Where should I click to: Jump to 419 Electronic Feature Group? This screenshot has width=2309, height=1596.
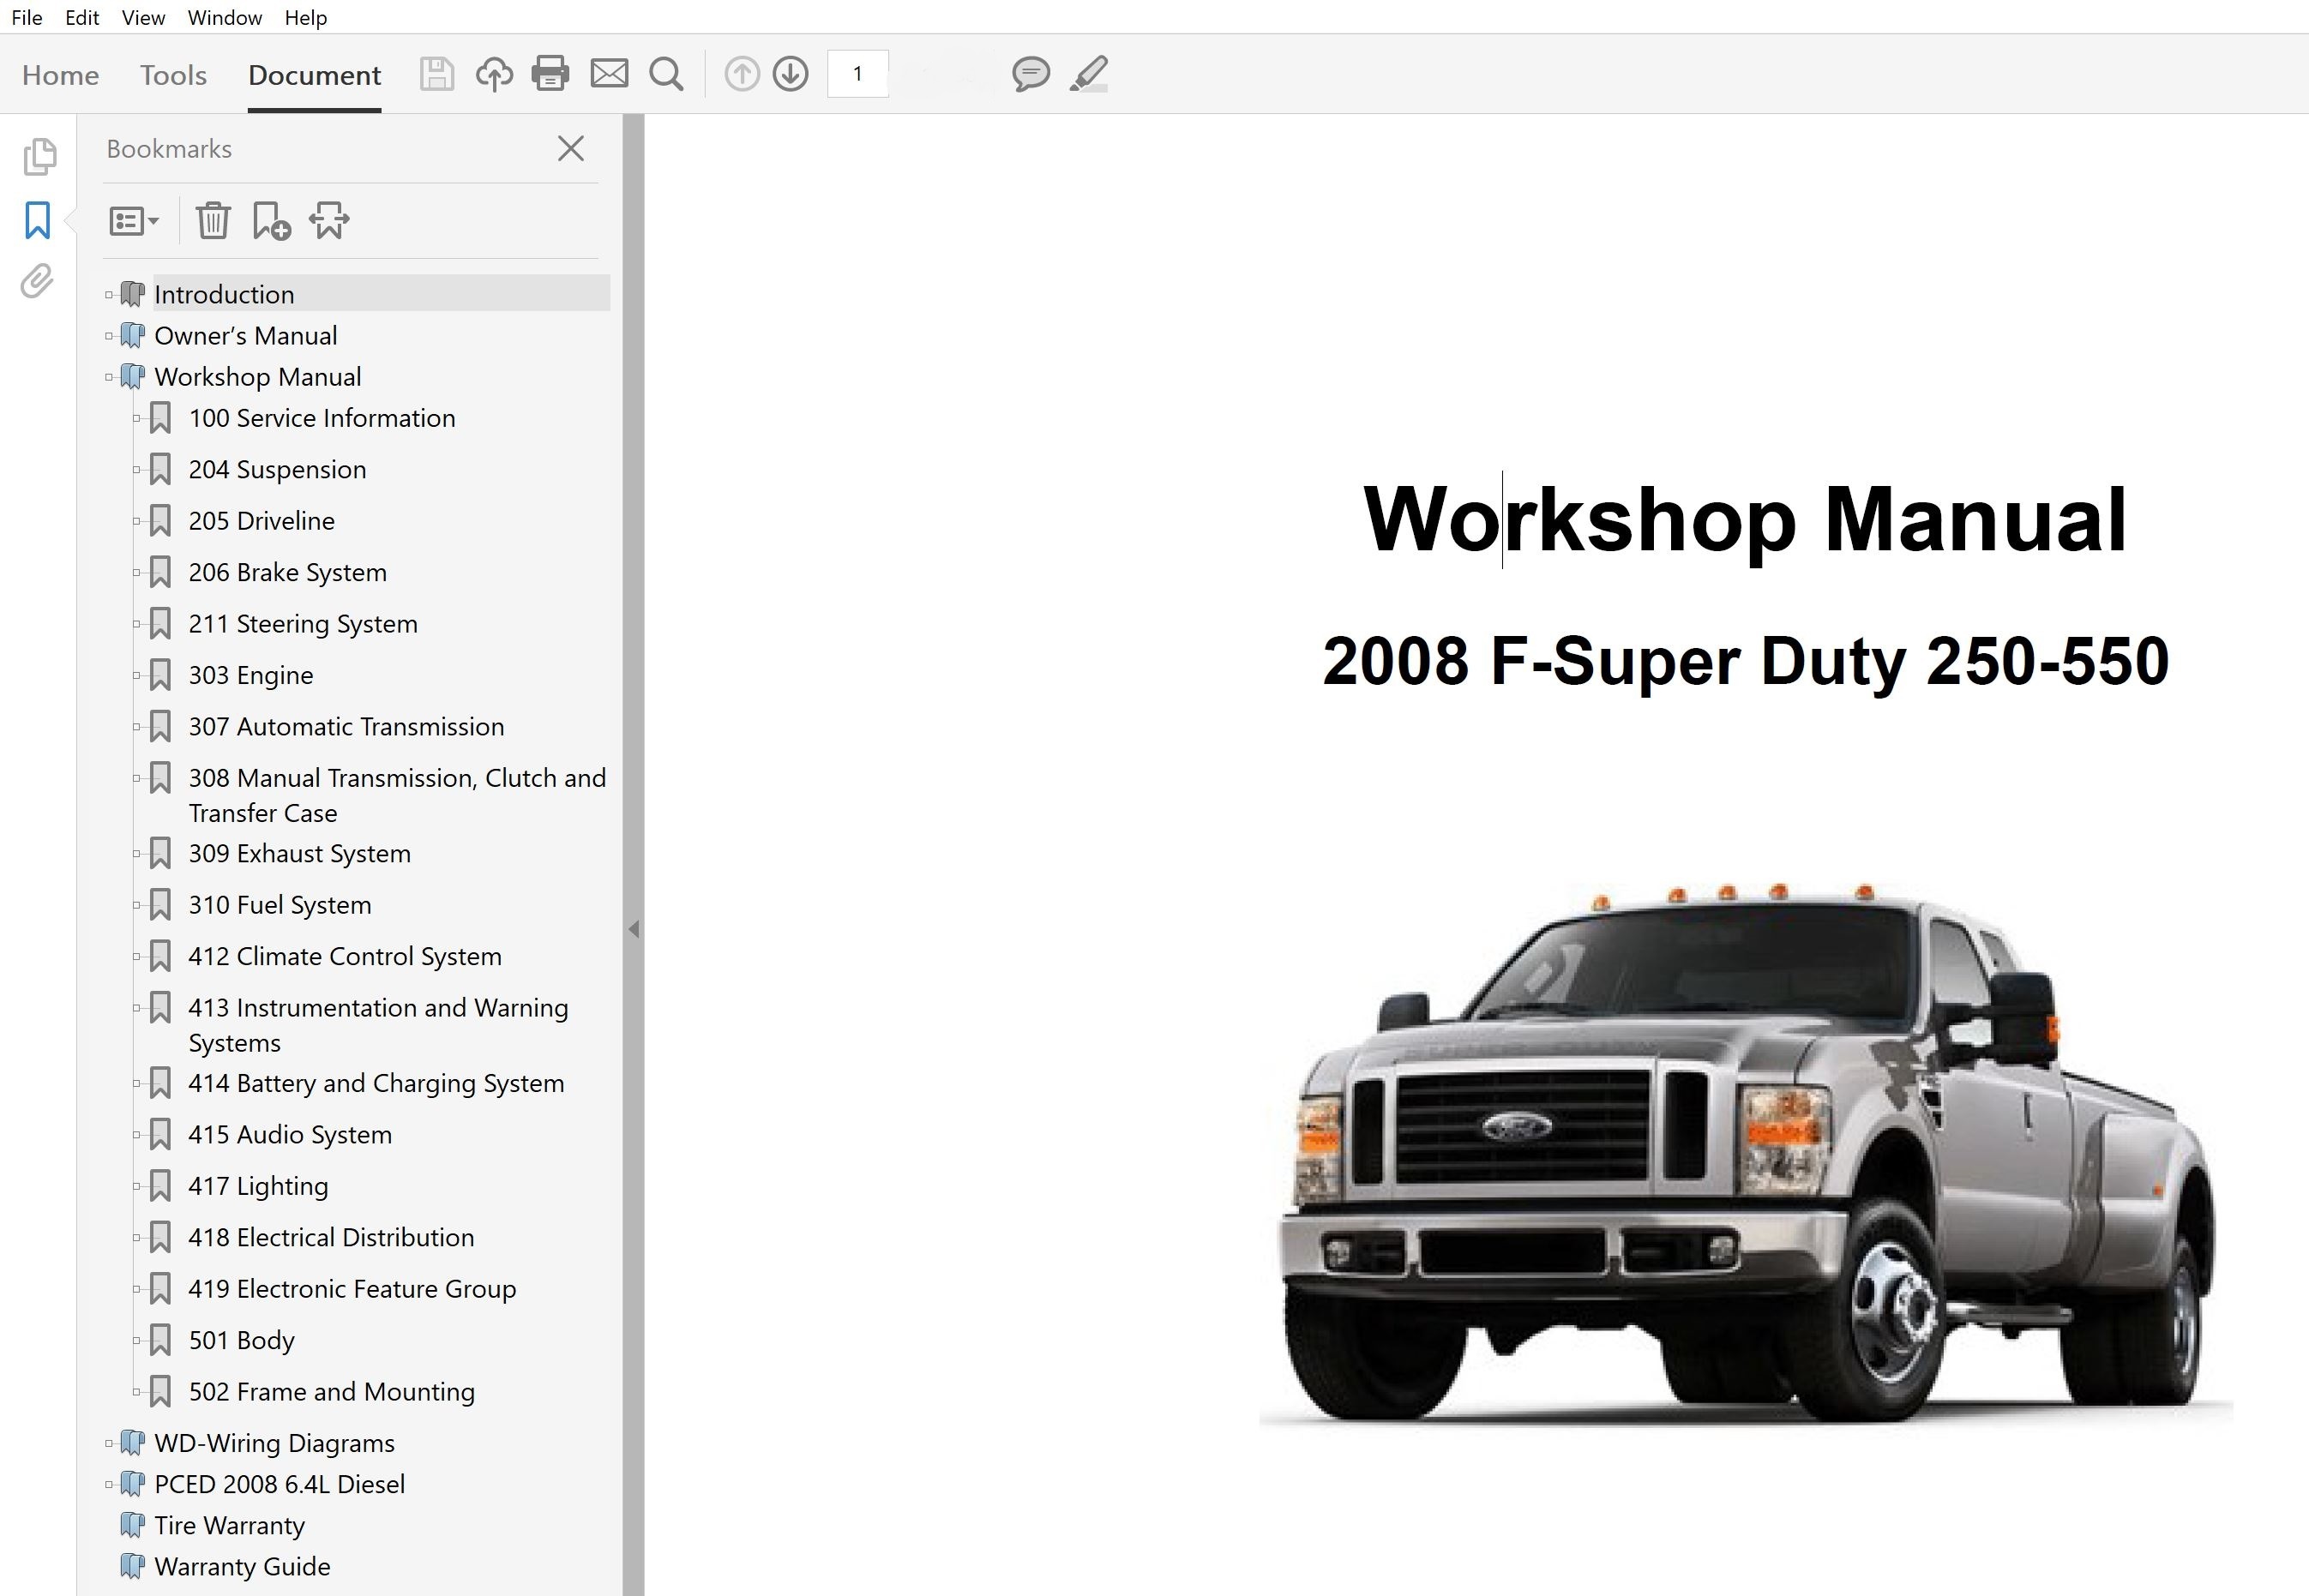coord(352,1289)
